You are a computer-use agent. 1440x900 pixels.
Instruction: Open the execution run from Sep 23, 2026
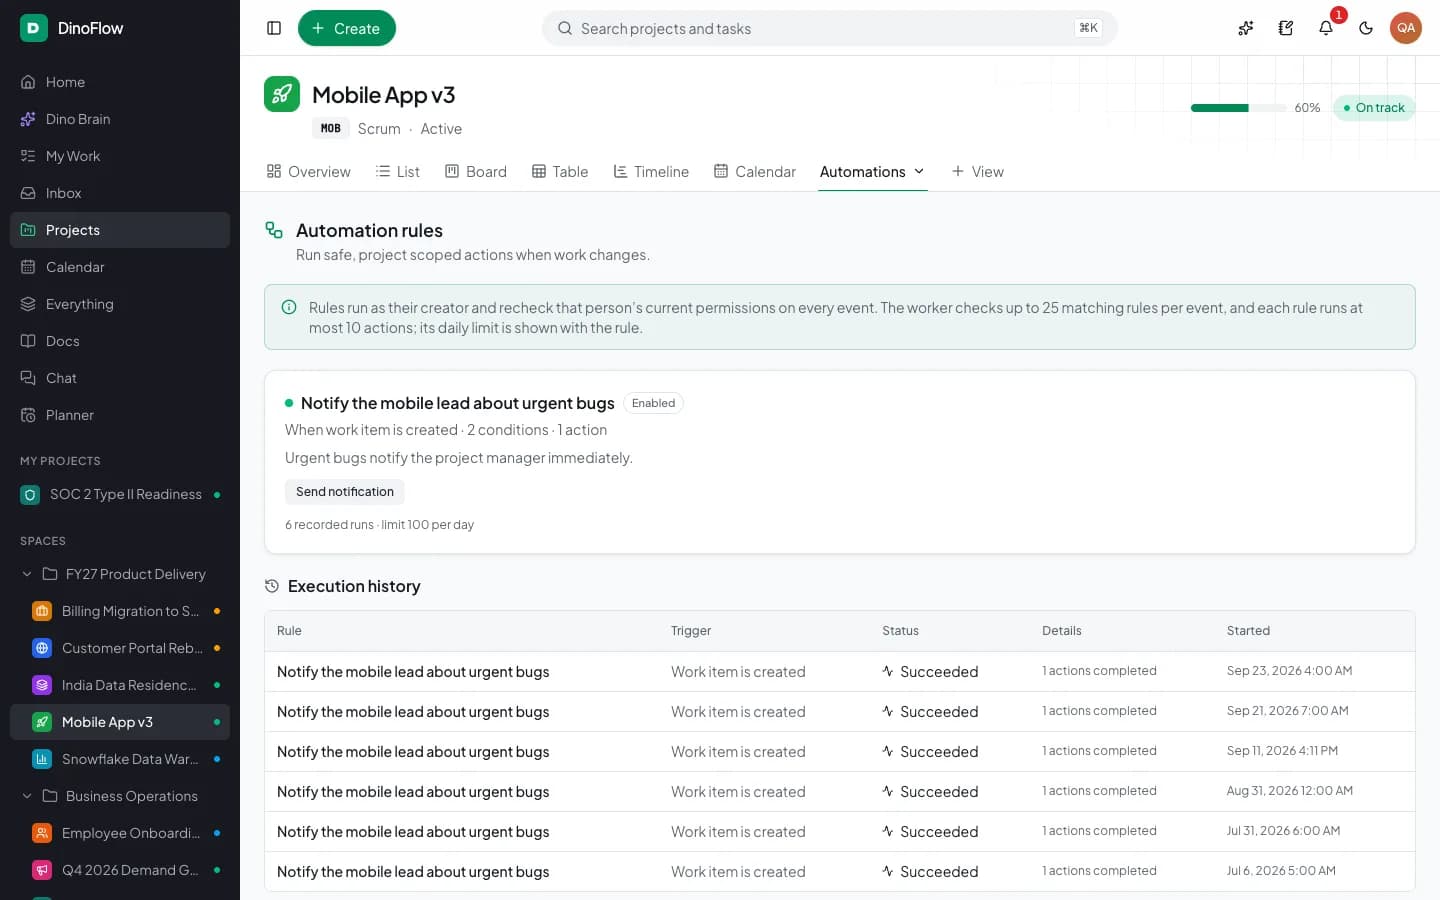(x=840, y=671)
